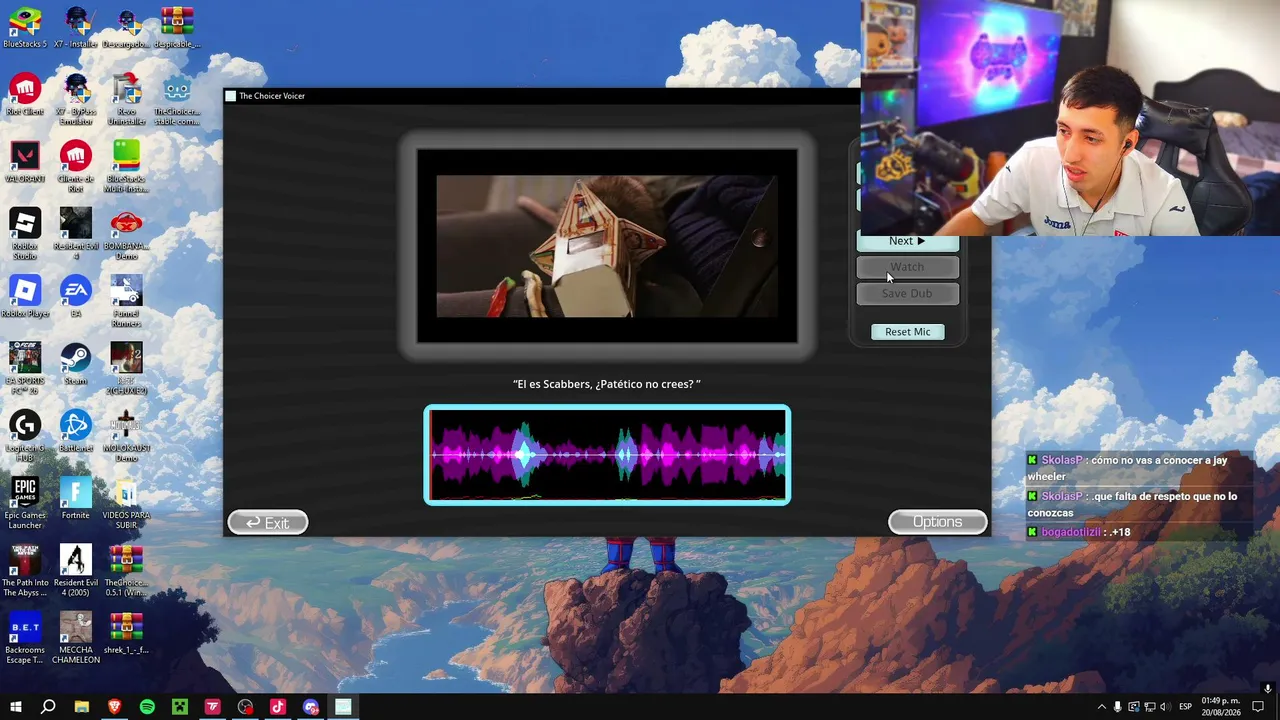The width and height of the screenshot is (1280, 720).
Task: Open the Riot Client desktop shortcut
Action: [25, 95]
